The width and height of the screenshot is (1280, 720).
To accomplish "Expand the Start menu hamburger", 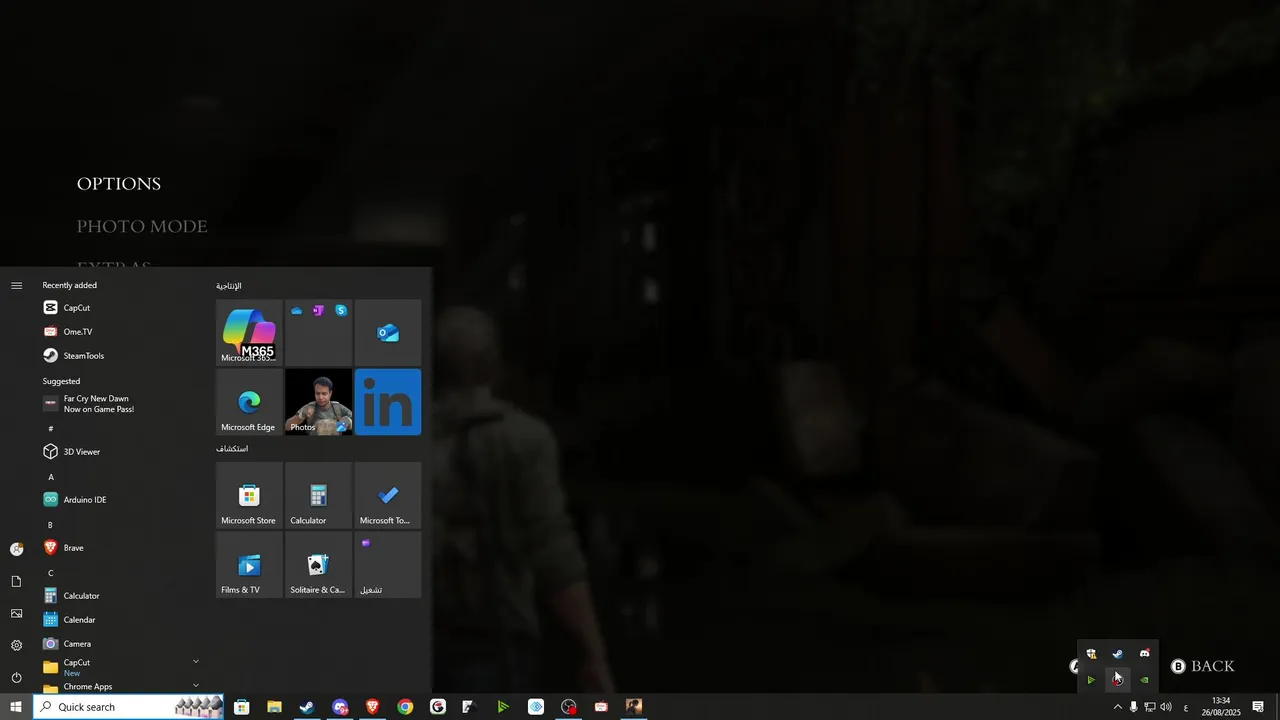I will [16, 285].
